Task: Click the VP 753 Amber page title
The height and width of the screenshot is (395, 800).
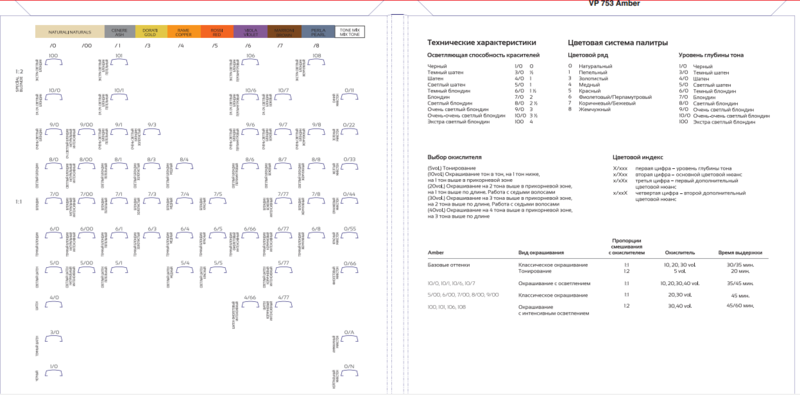Action: coord(614,4)
